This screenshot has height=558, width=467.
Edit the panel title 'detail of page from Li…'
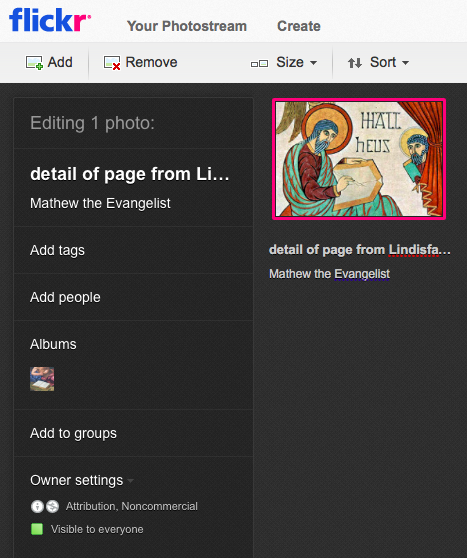[x=130, y=174]
